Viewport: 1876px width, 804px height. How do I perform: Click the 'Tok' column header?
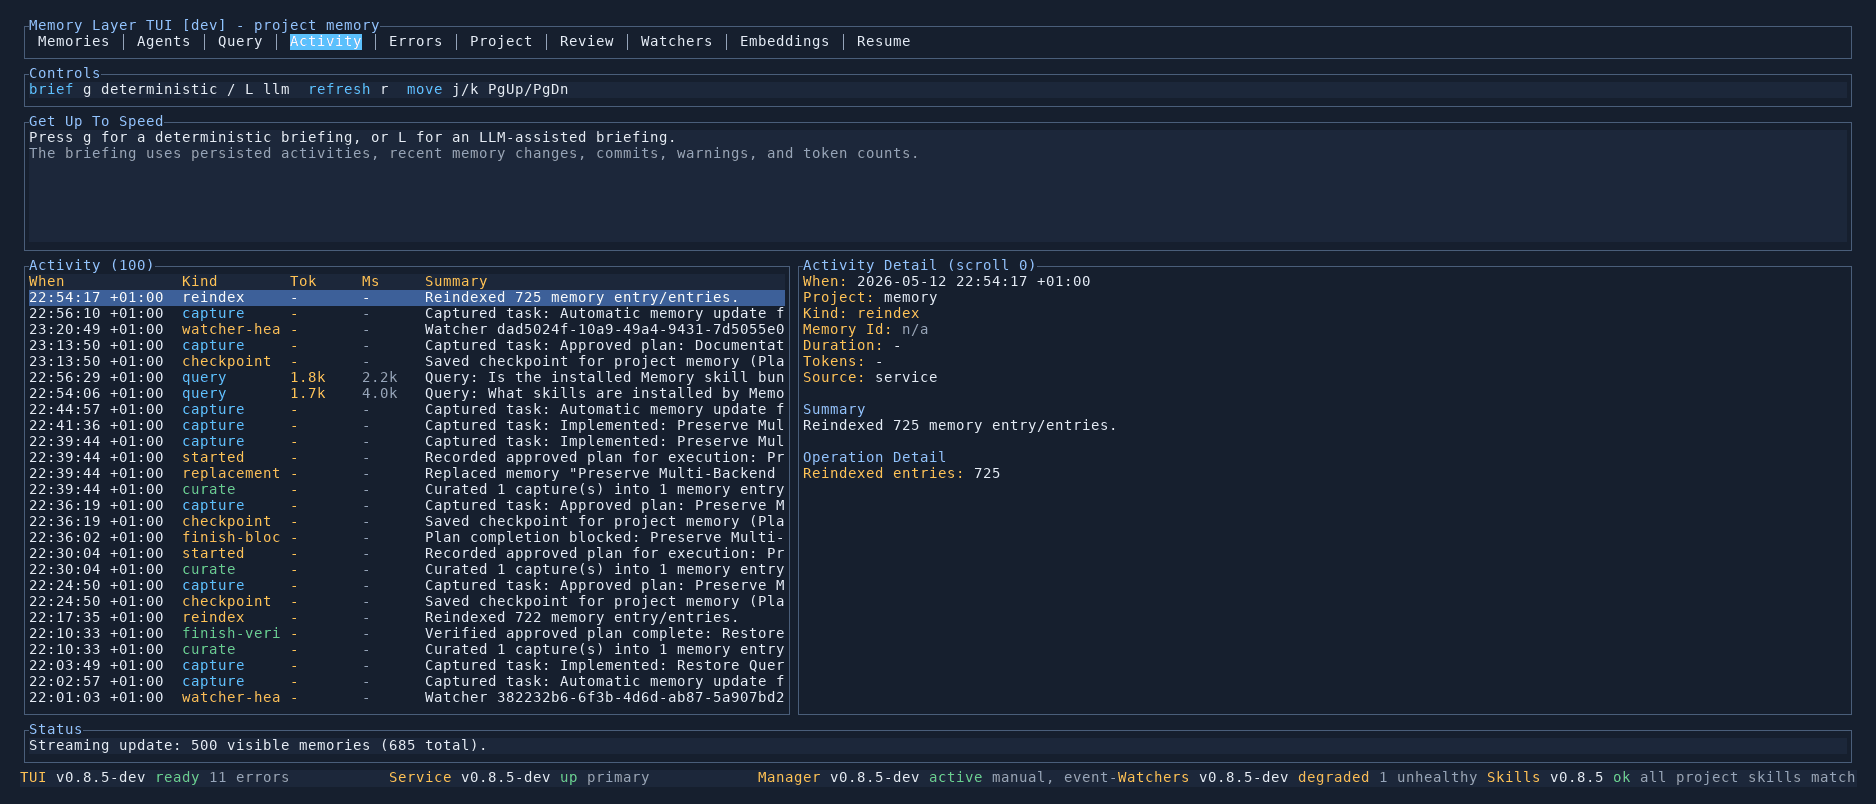coord(303,282)
